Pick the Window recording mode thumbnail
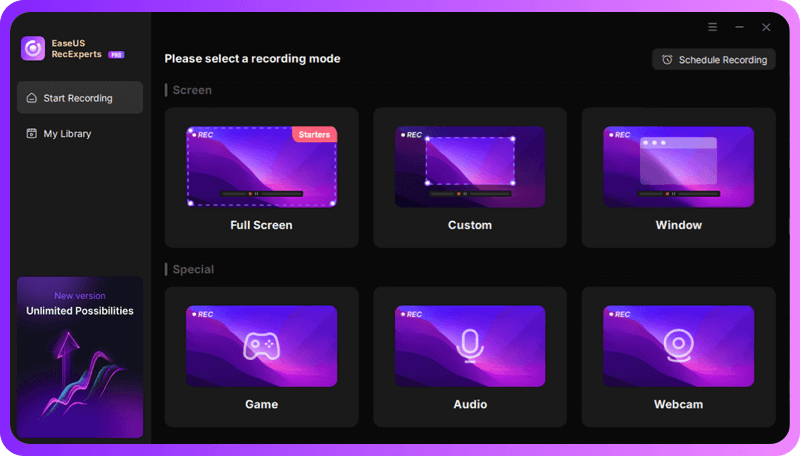This screenshot has width=800, height=456. [x=678, y=166]
